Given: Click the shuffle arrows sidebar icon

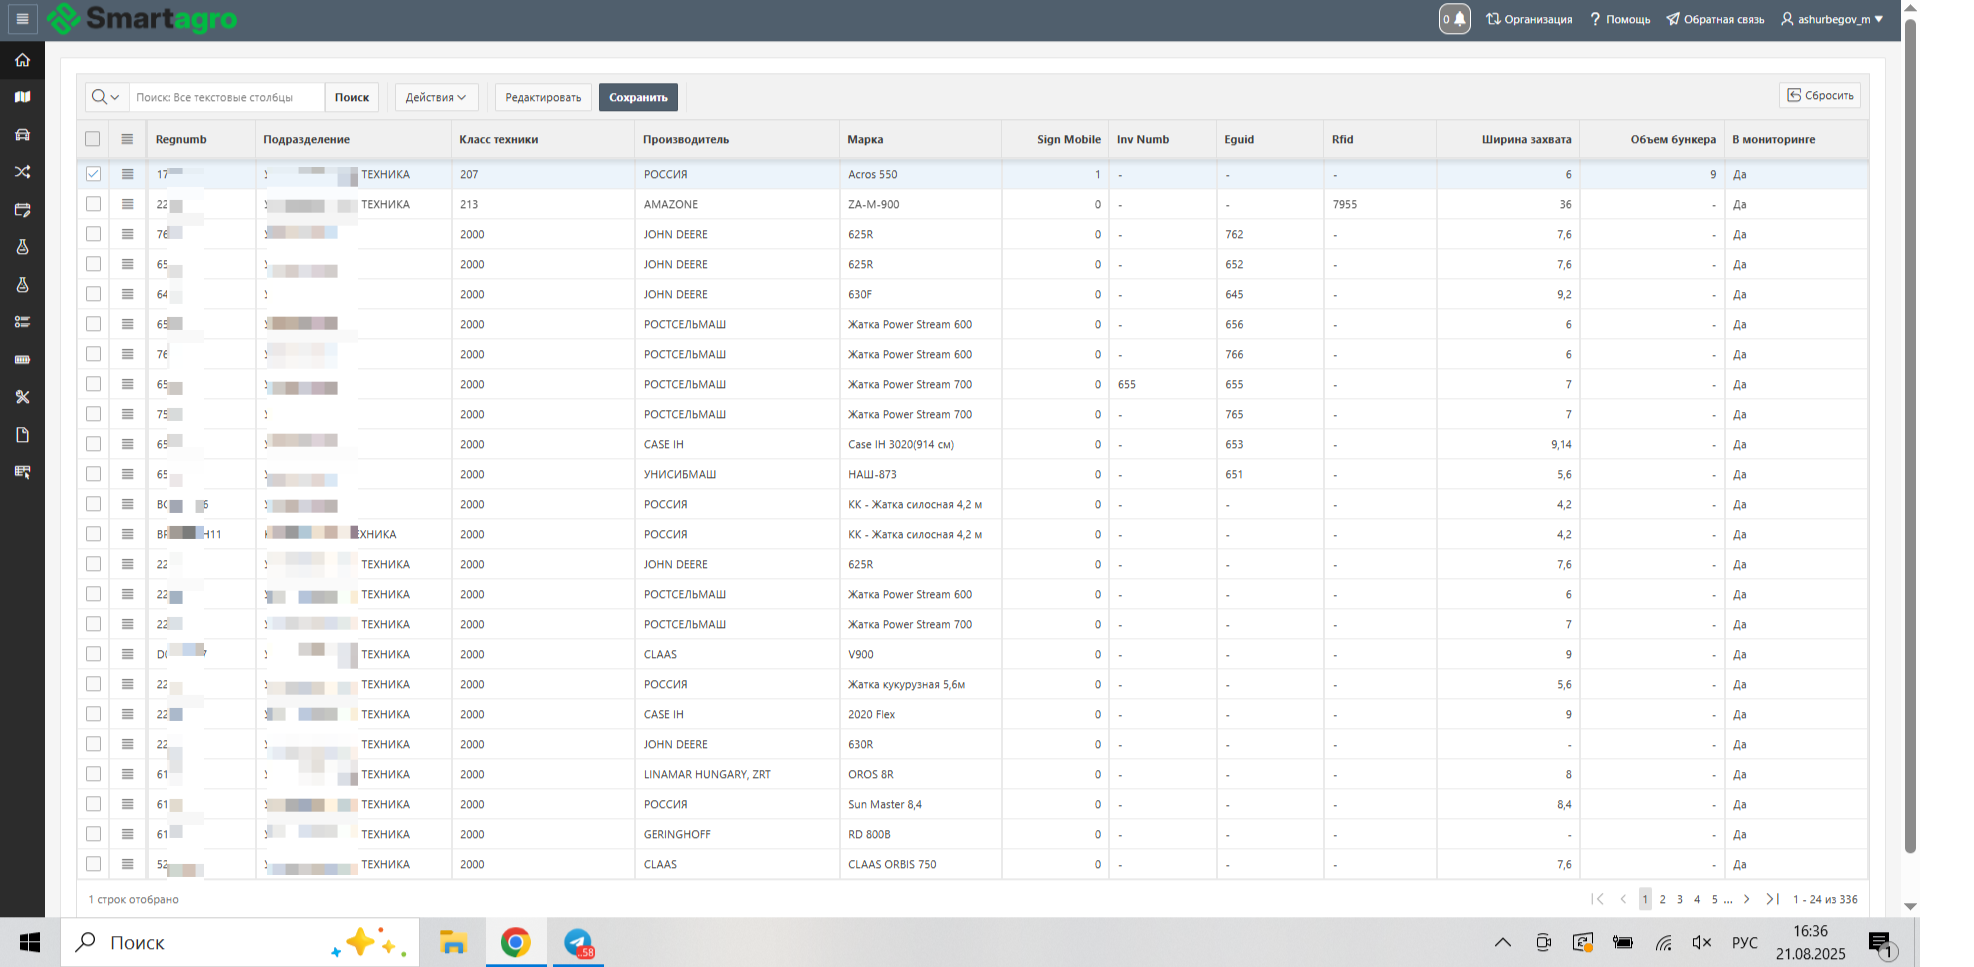Looking at the screenshot, I should (x=22, y=172).
